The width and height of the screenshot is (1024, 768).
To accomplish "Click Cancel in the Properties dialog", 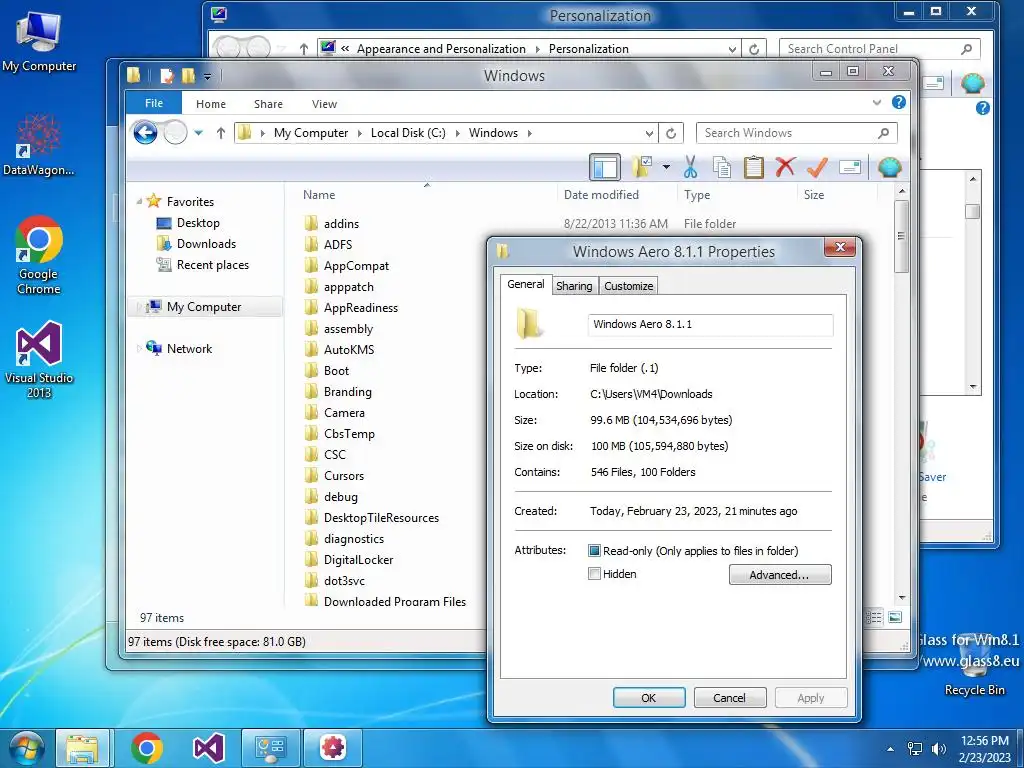I will 729,697.
